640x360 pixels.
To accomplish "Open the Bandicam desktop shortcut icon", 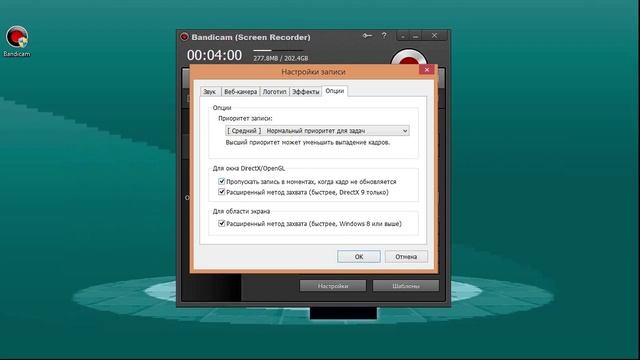I will [17, 41].
